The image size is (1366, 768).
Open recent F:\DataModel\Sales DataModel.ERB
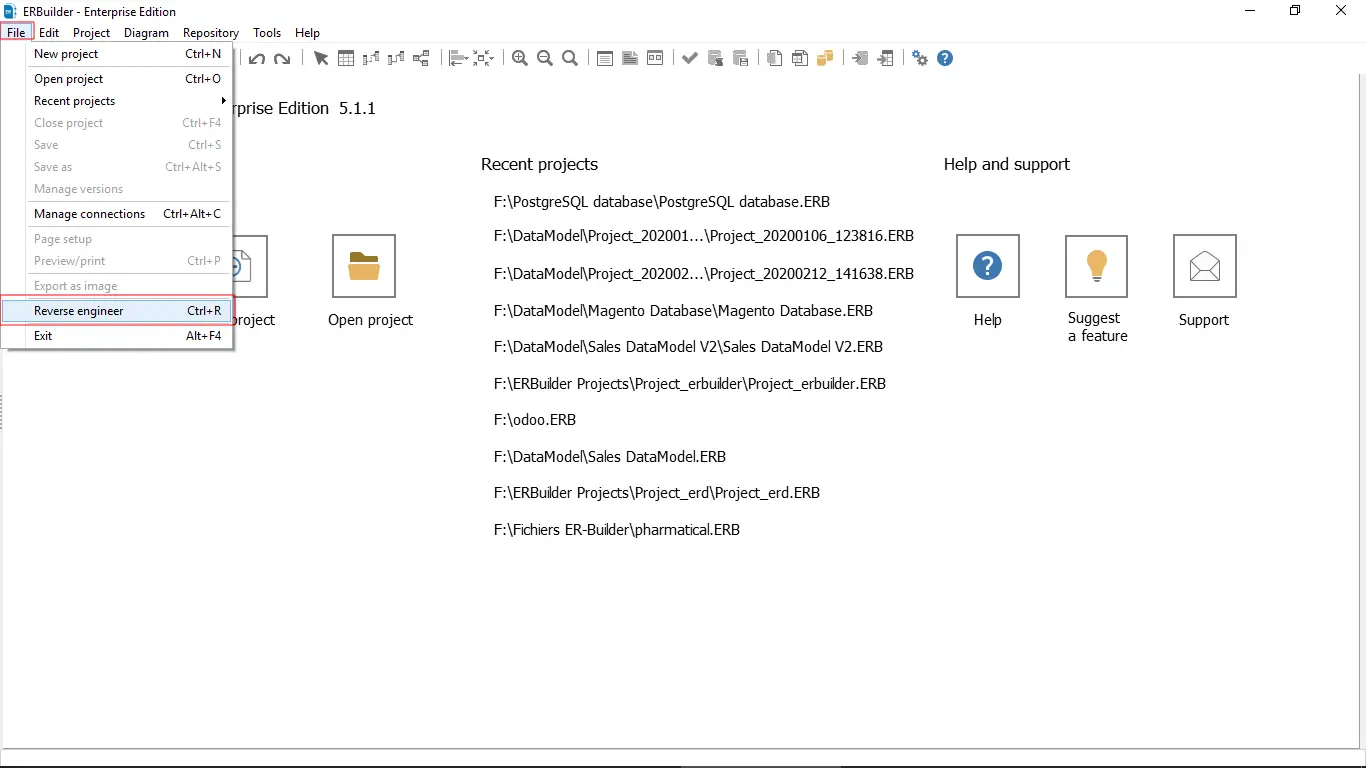pos(610,457)
